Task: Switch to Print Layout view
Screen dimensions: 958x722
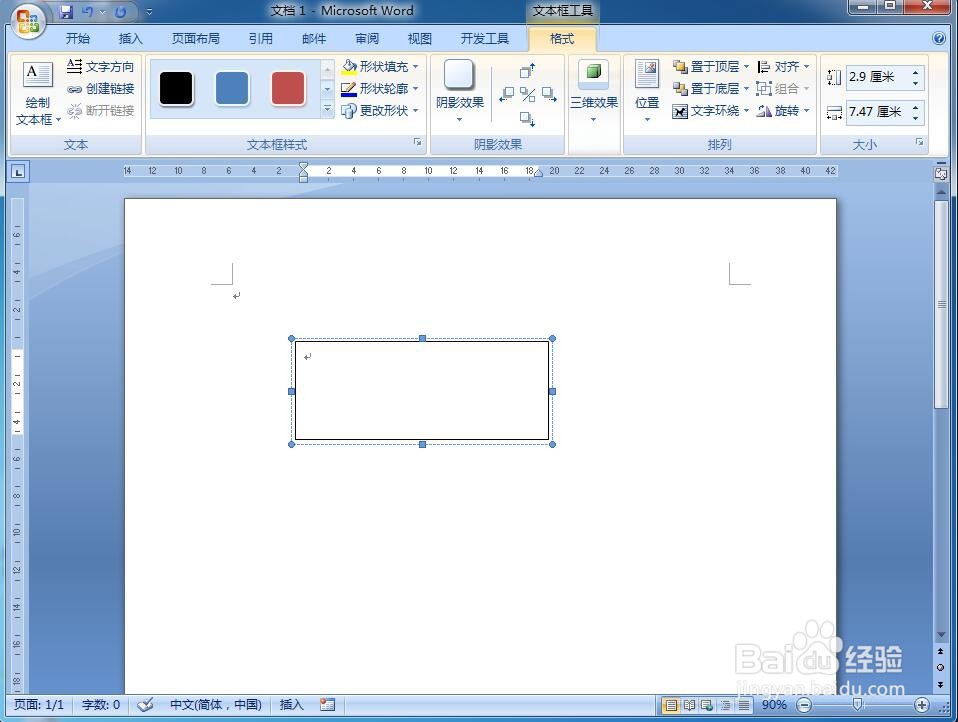Action: [x=671, y=706]
